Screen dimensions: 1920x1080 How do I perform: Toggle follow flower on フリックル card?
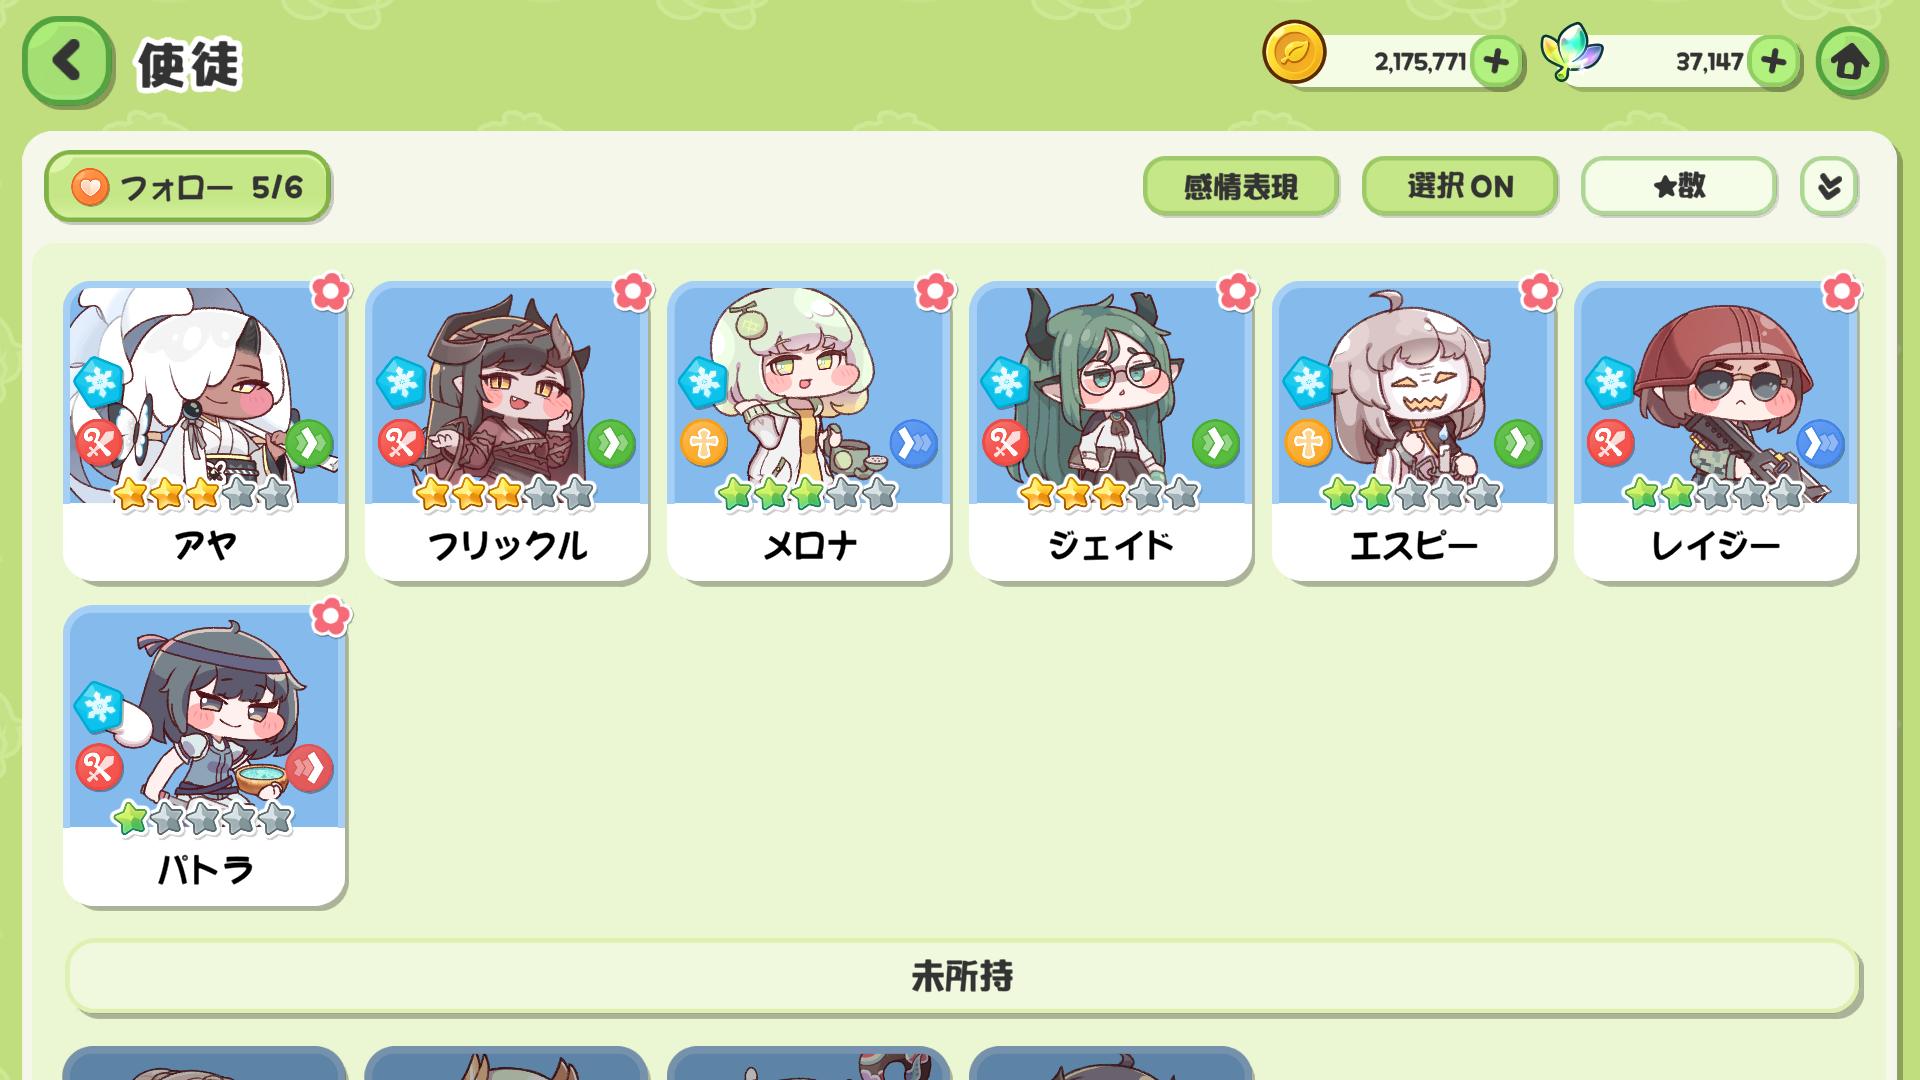click(x=632, y=292)
